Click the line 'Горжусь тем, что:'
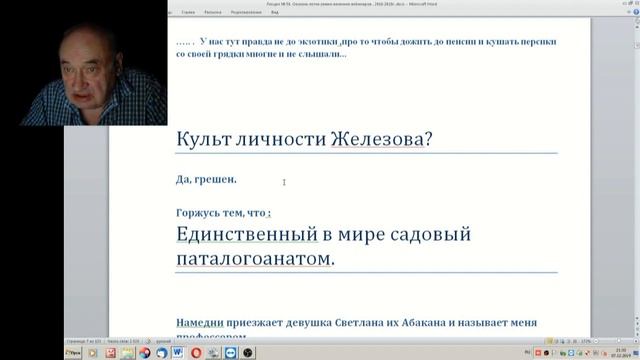 pyautogui.click(x=223, y=213)
